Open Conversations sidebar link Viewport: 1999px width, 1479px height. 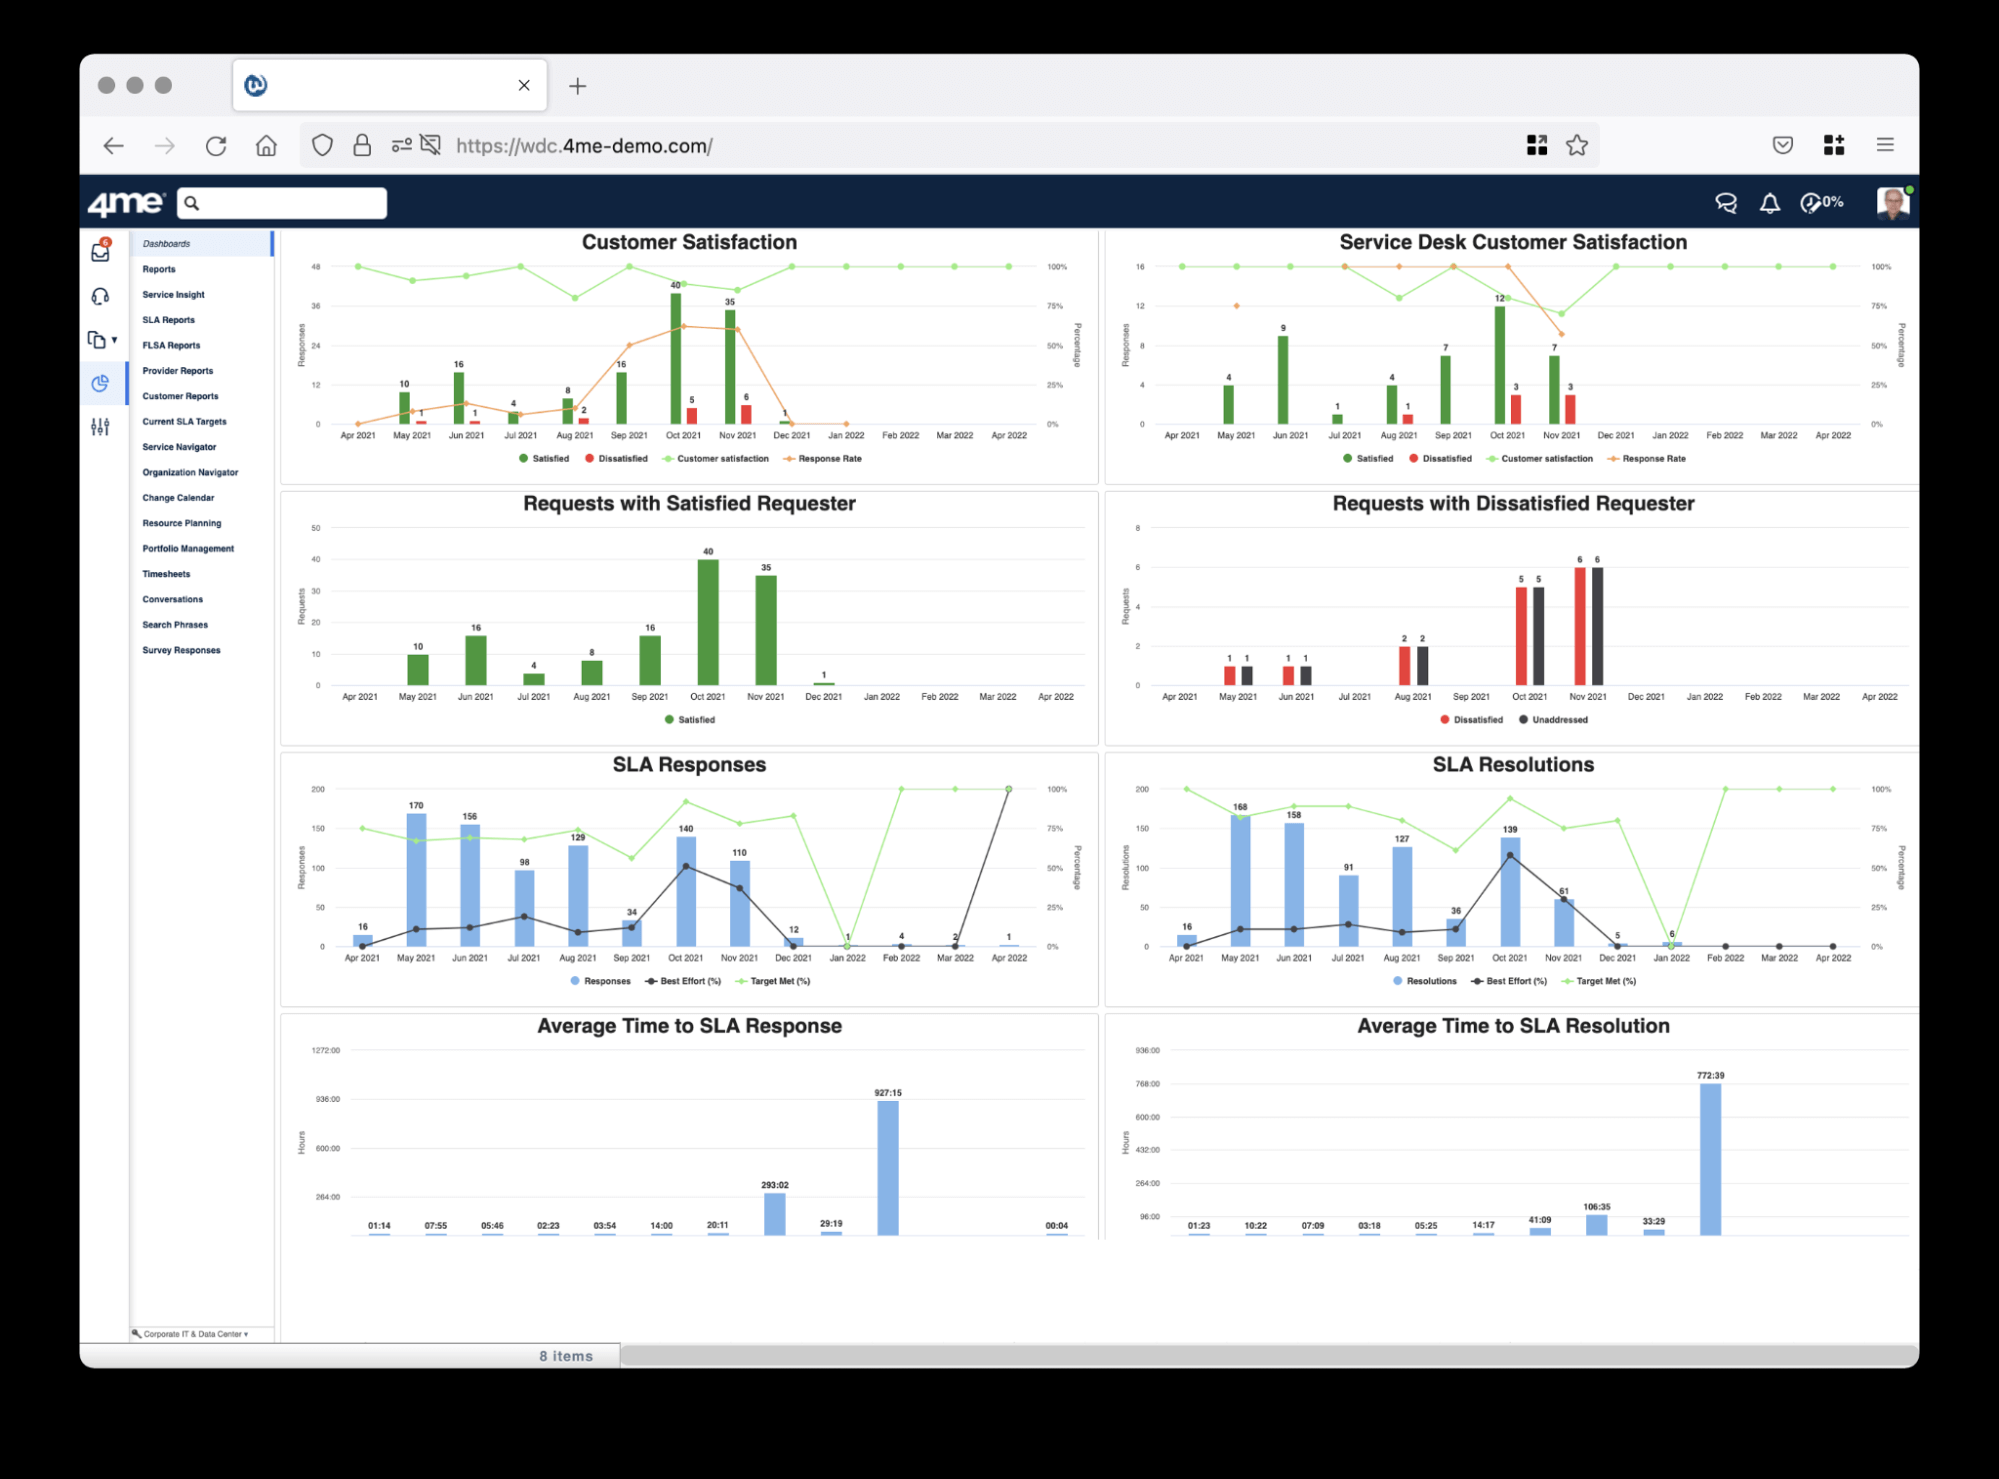172,599
